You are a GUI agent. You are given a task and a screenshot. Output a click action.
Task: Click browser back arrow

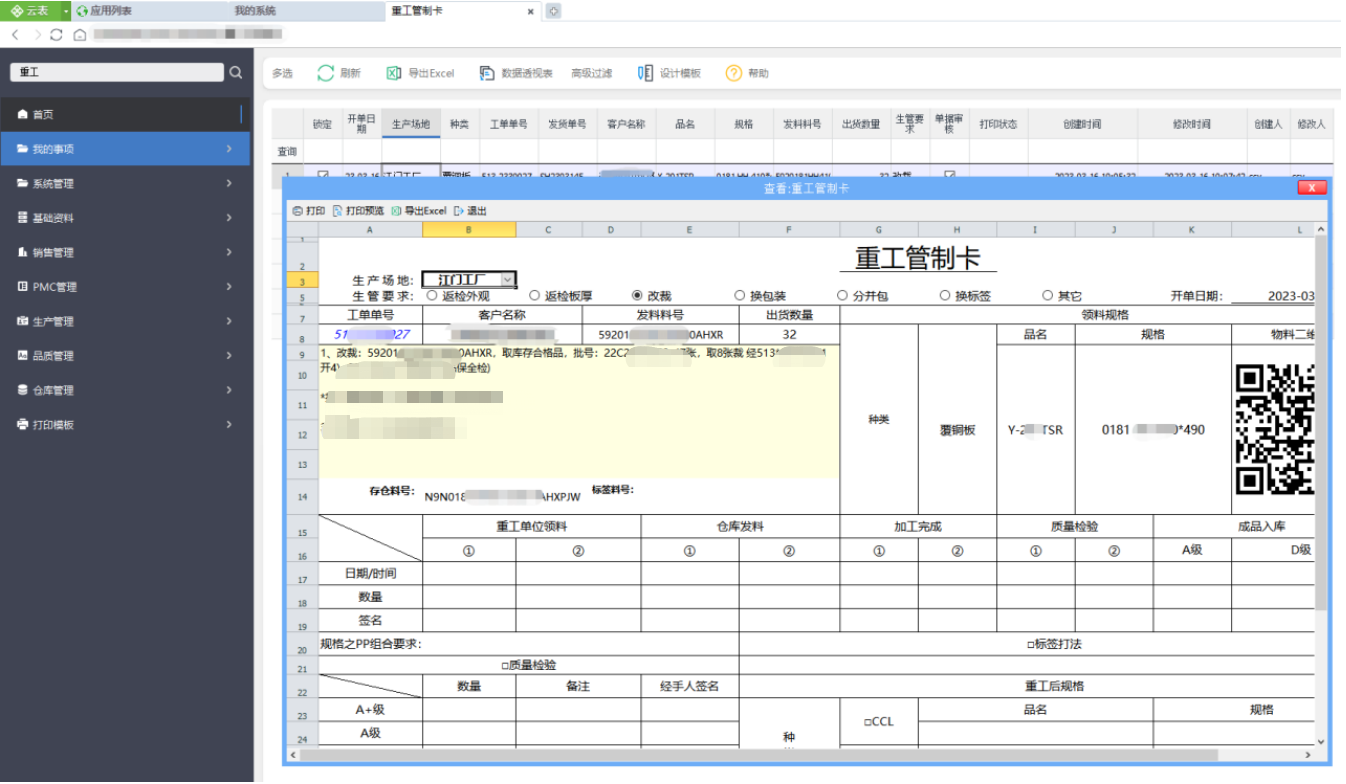coord(16,34)
